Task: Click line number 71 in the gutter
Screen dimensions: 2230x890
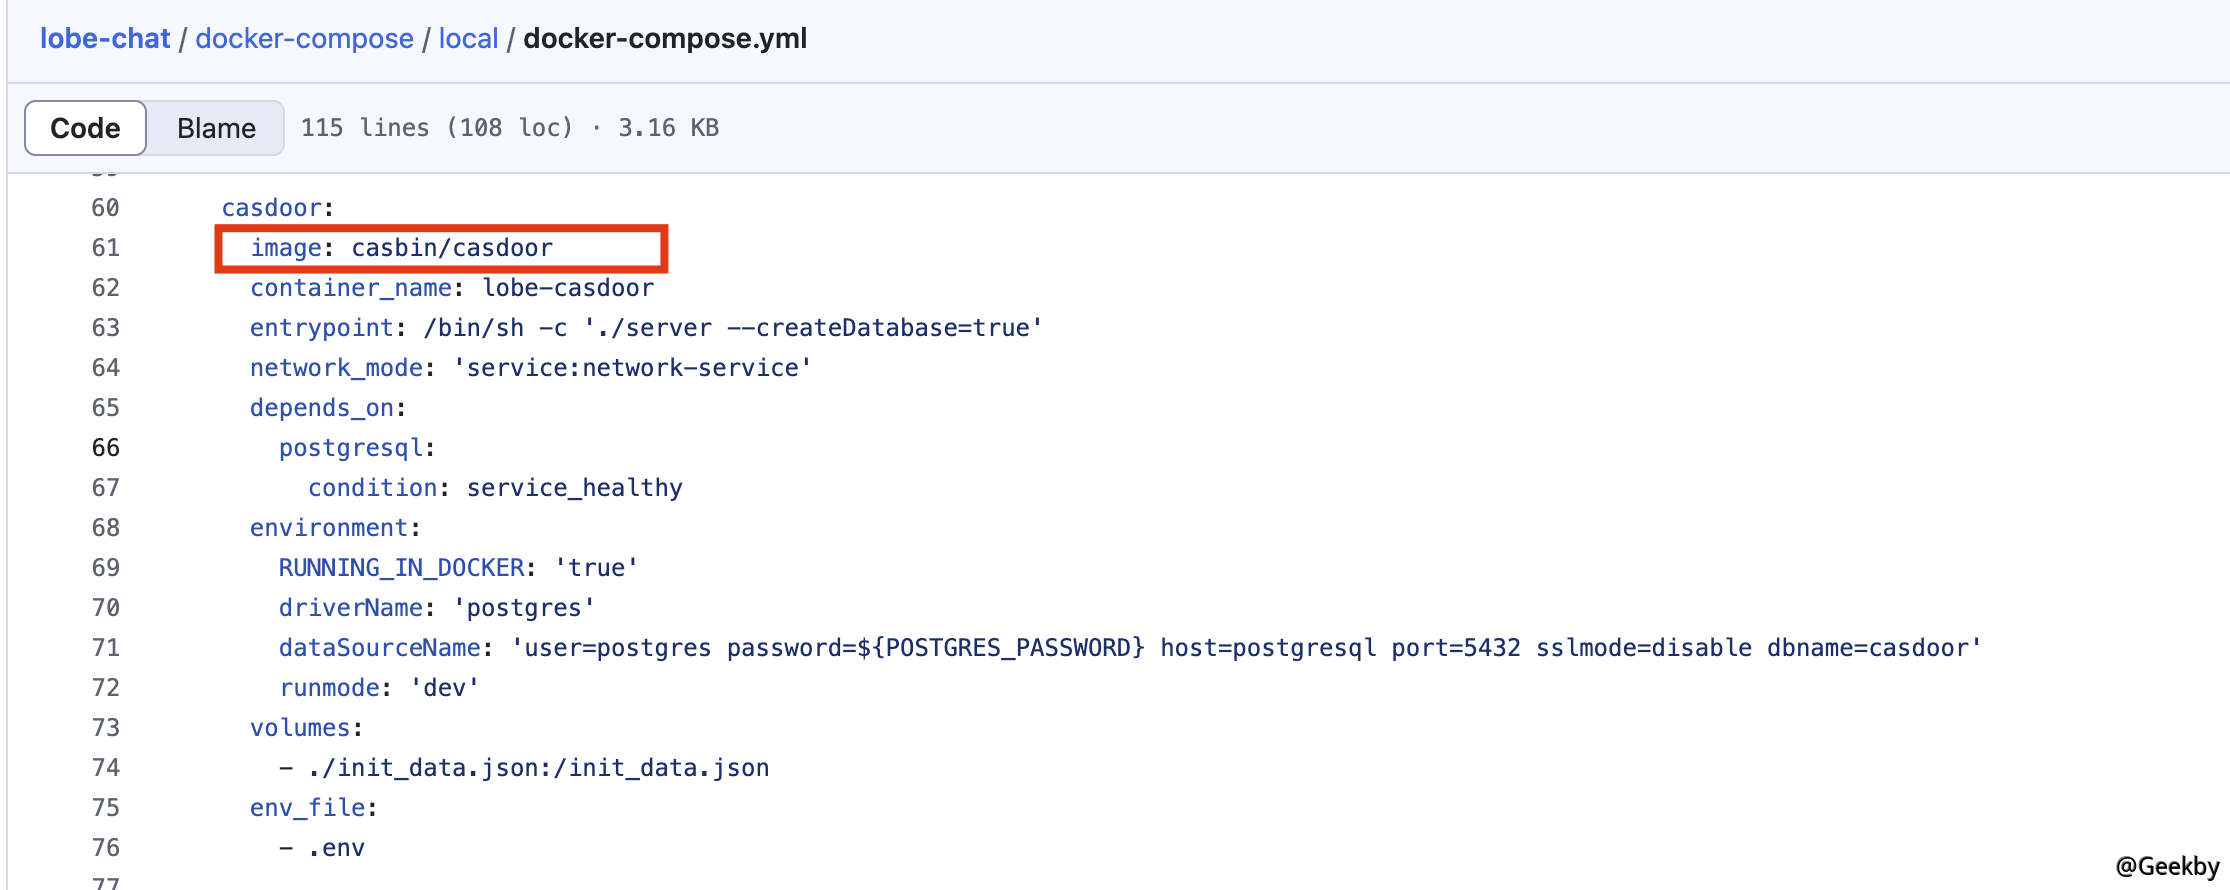Action: (x=105, y=648)
